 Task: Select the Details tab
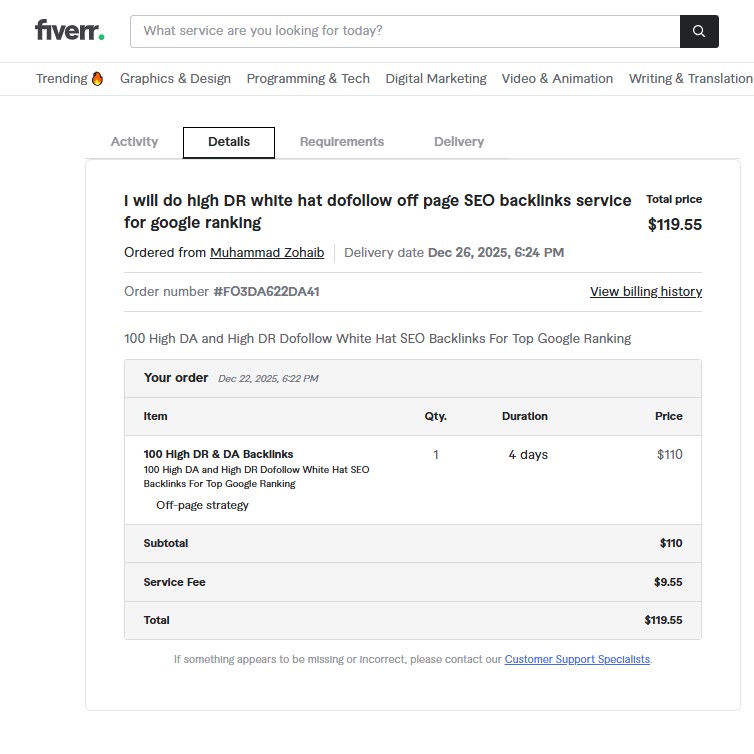coord(229,142)
